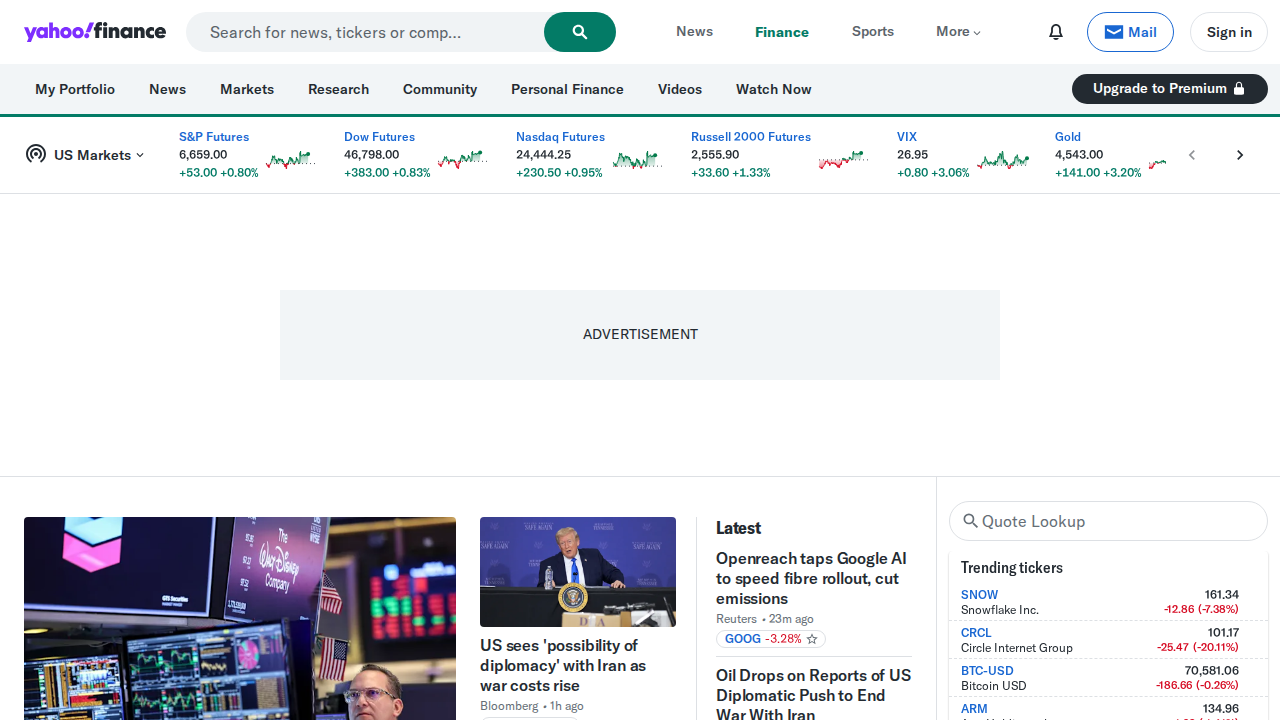Viewport: 1280px width, 720px height.
Task: Click the Yahoo Finance logo
Action: tap(95, 31)
